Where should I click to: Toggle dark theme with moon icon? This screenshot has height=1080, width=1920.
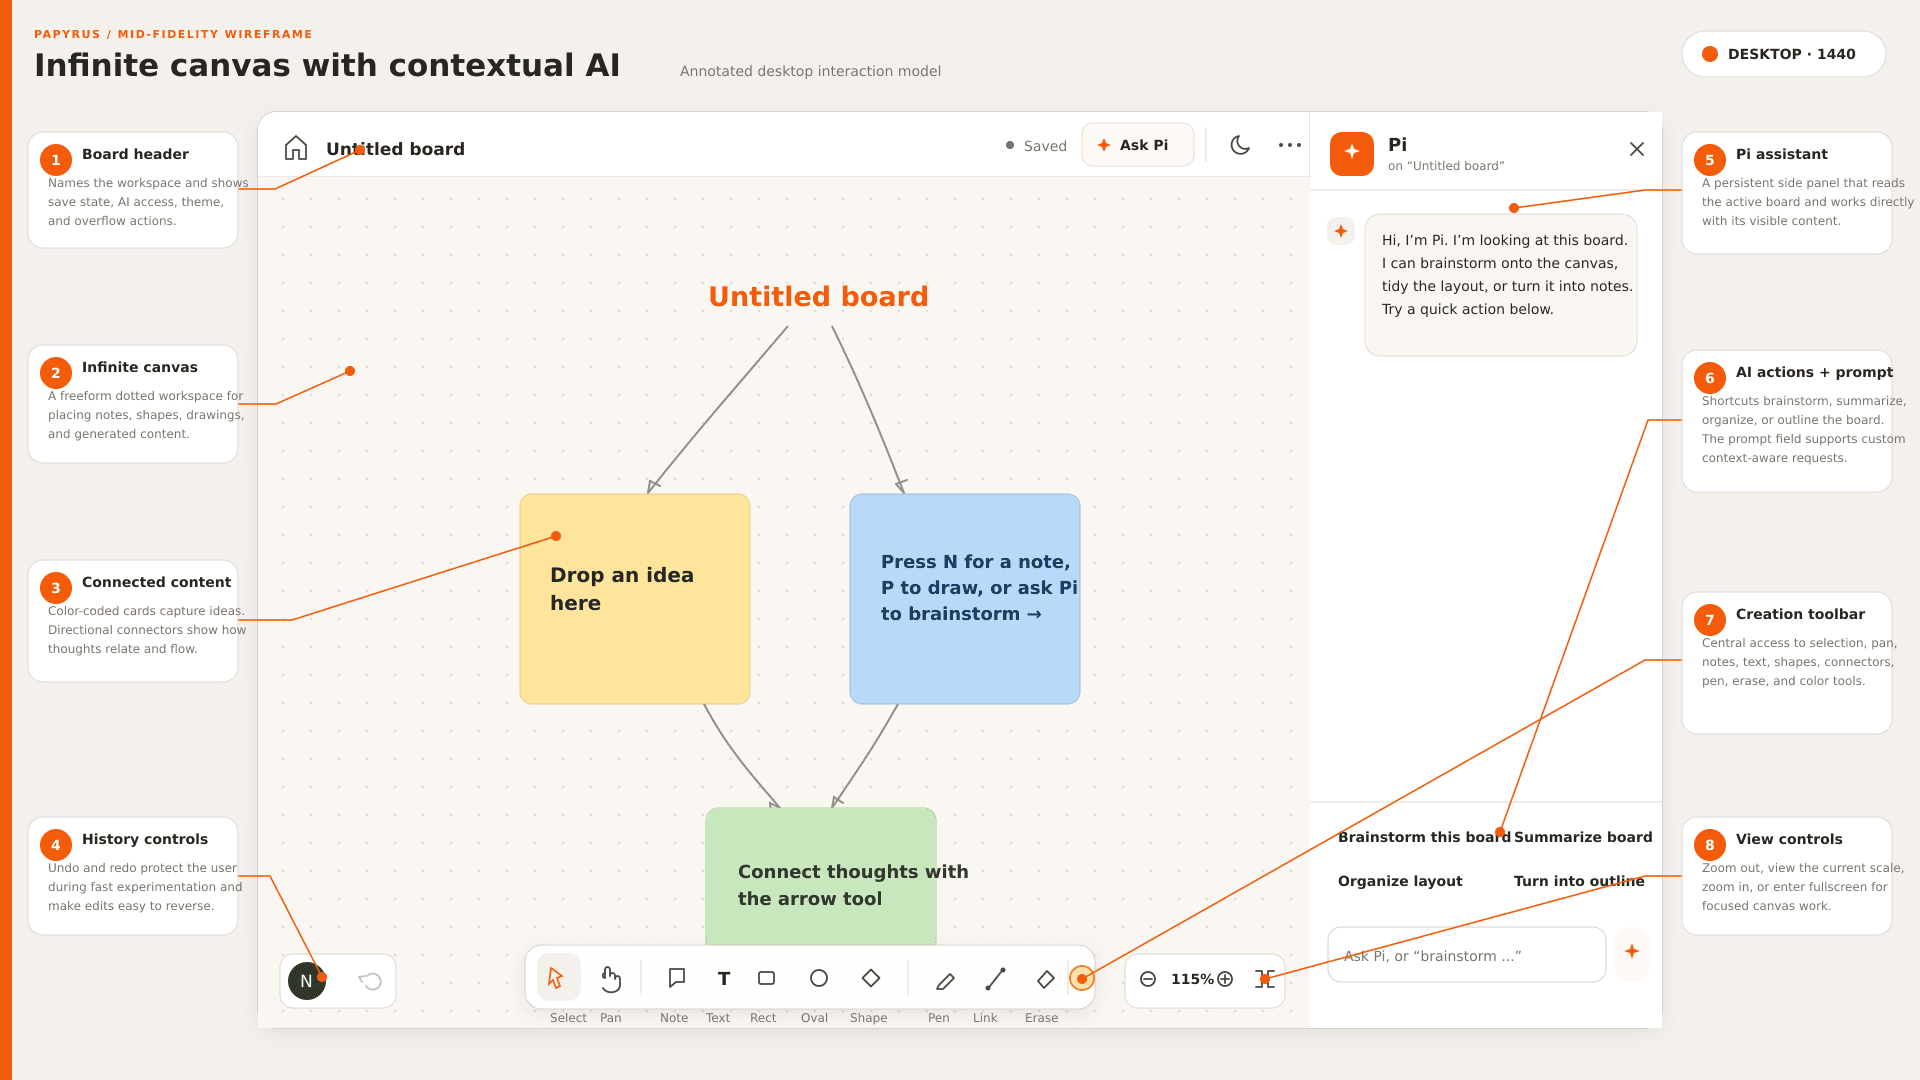[x=1240, y=145]
